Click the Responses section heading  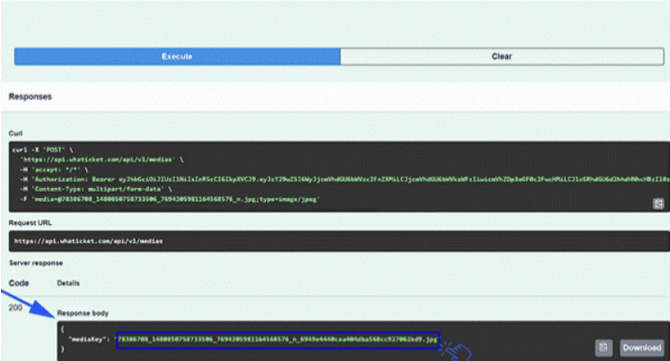pyautogui.click(x=30, y=97)
